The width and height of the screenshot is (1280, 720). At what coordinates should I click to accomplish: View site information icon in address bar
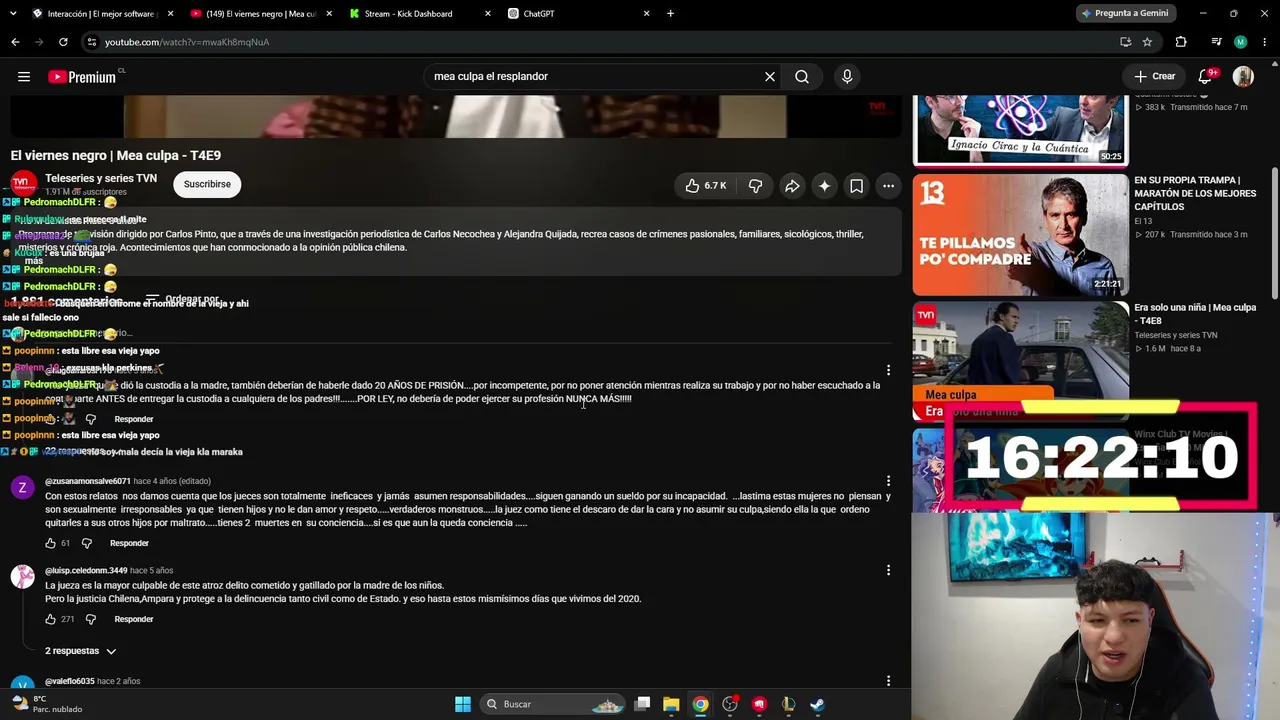[92, 42]
